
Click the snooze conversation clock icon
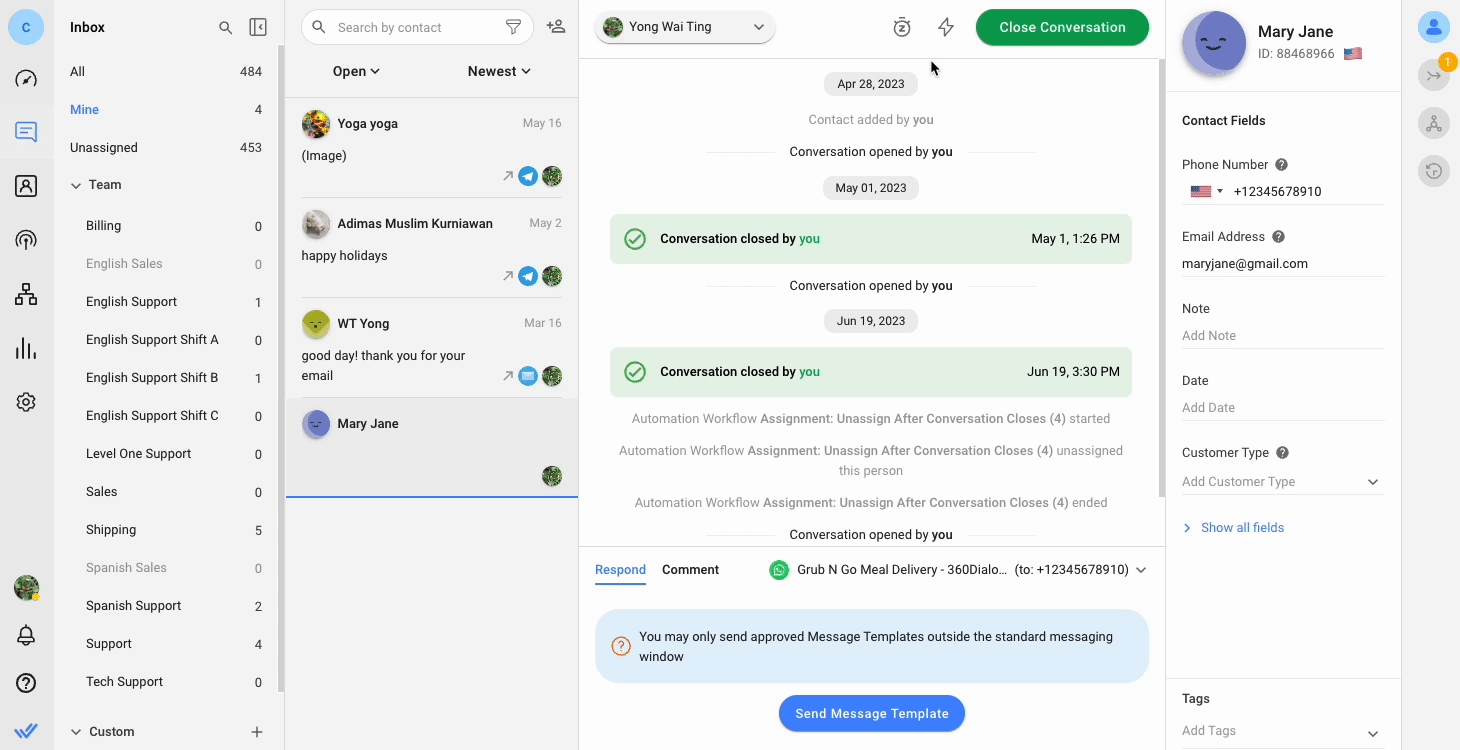902,28
